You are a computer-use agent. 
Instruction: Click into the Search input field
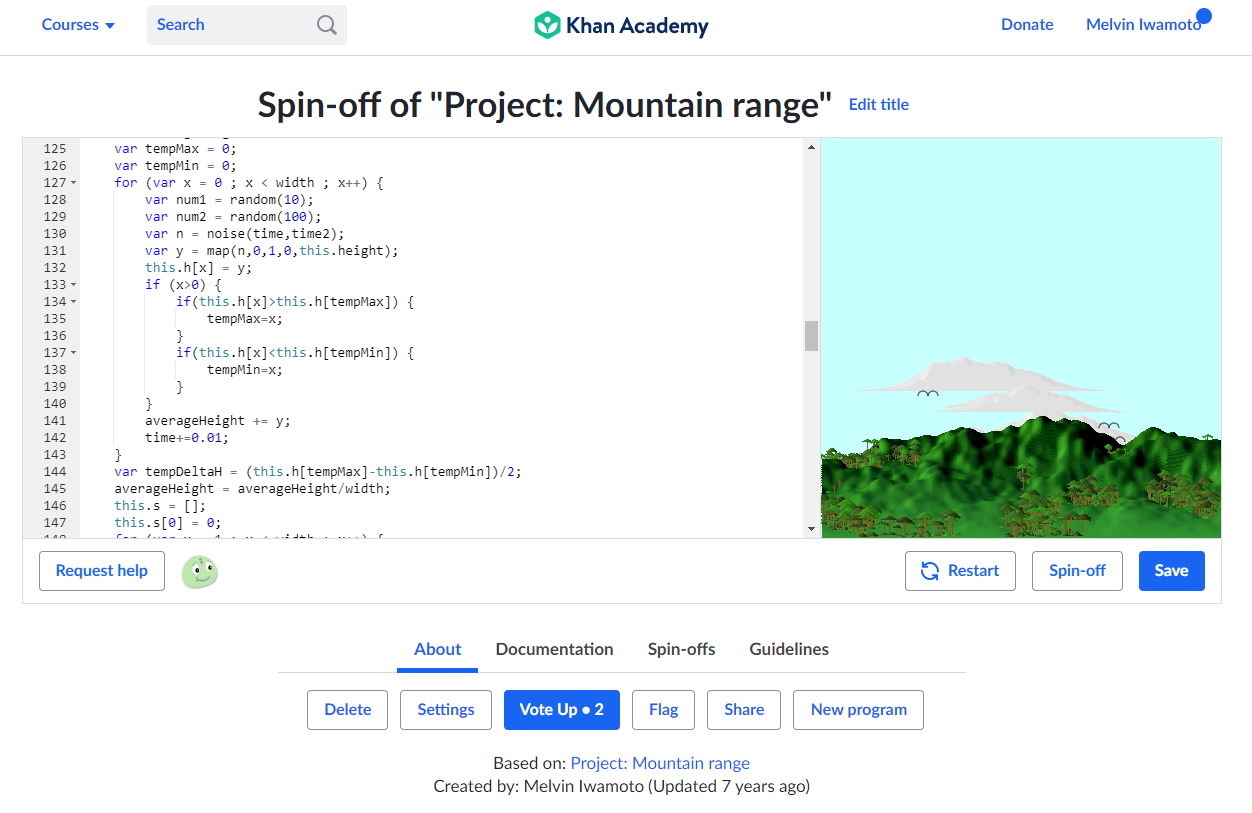click(x=233, y=25)
